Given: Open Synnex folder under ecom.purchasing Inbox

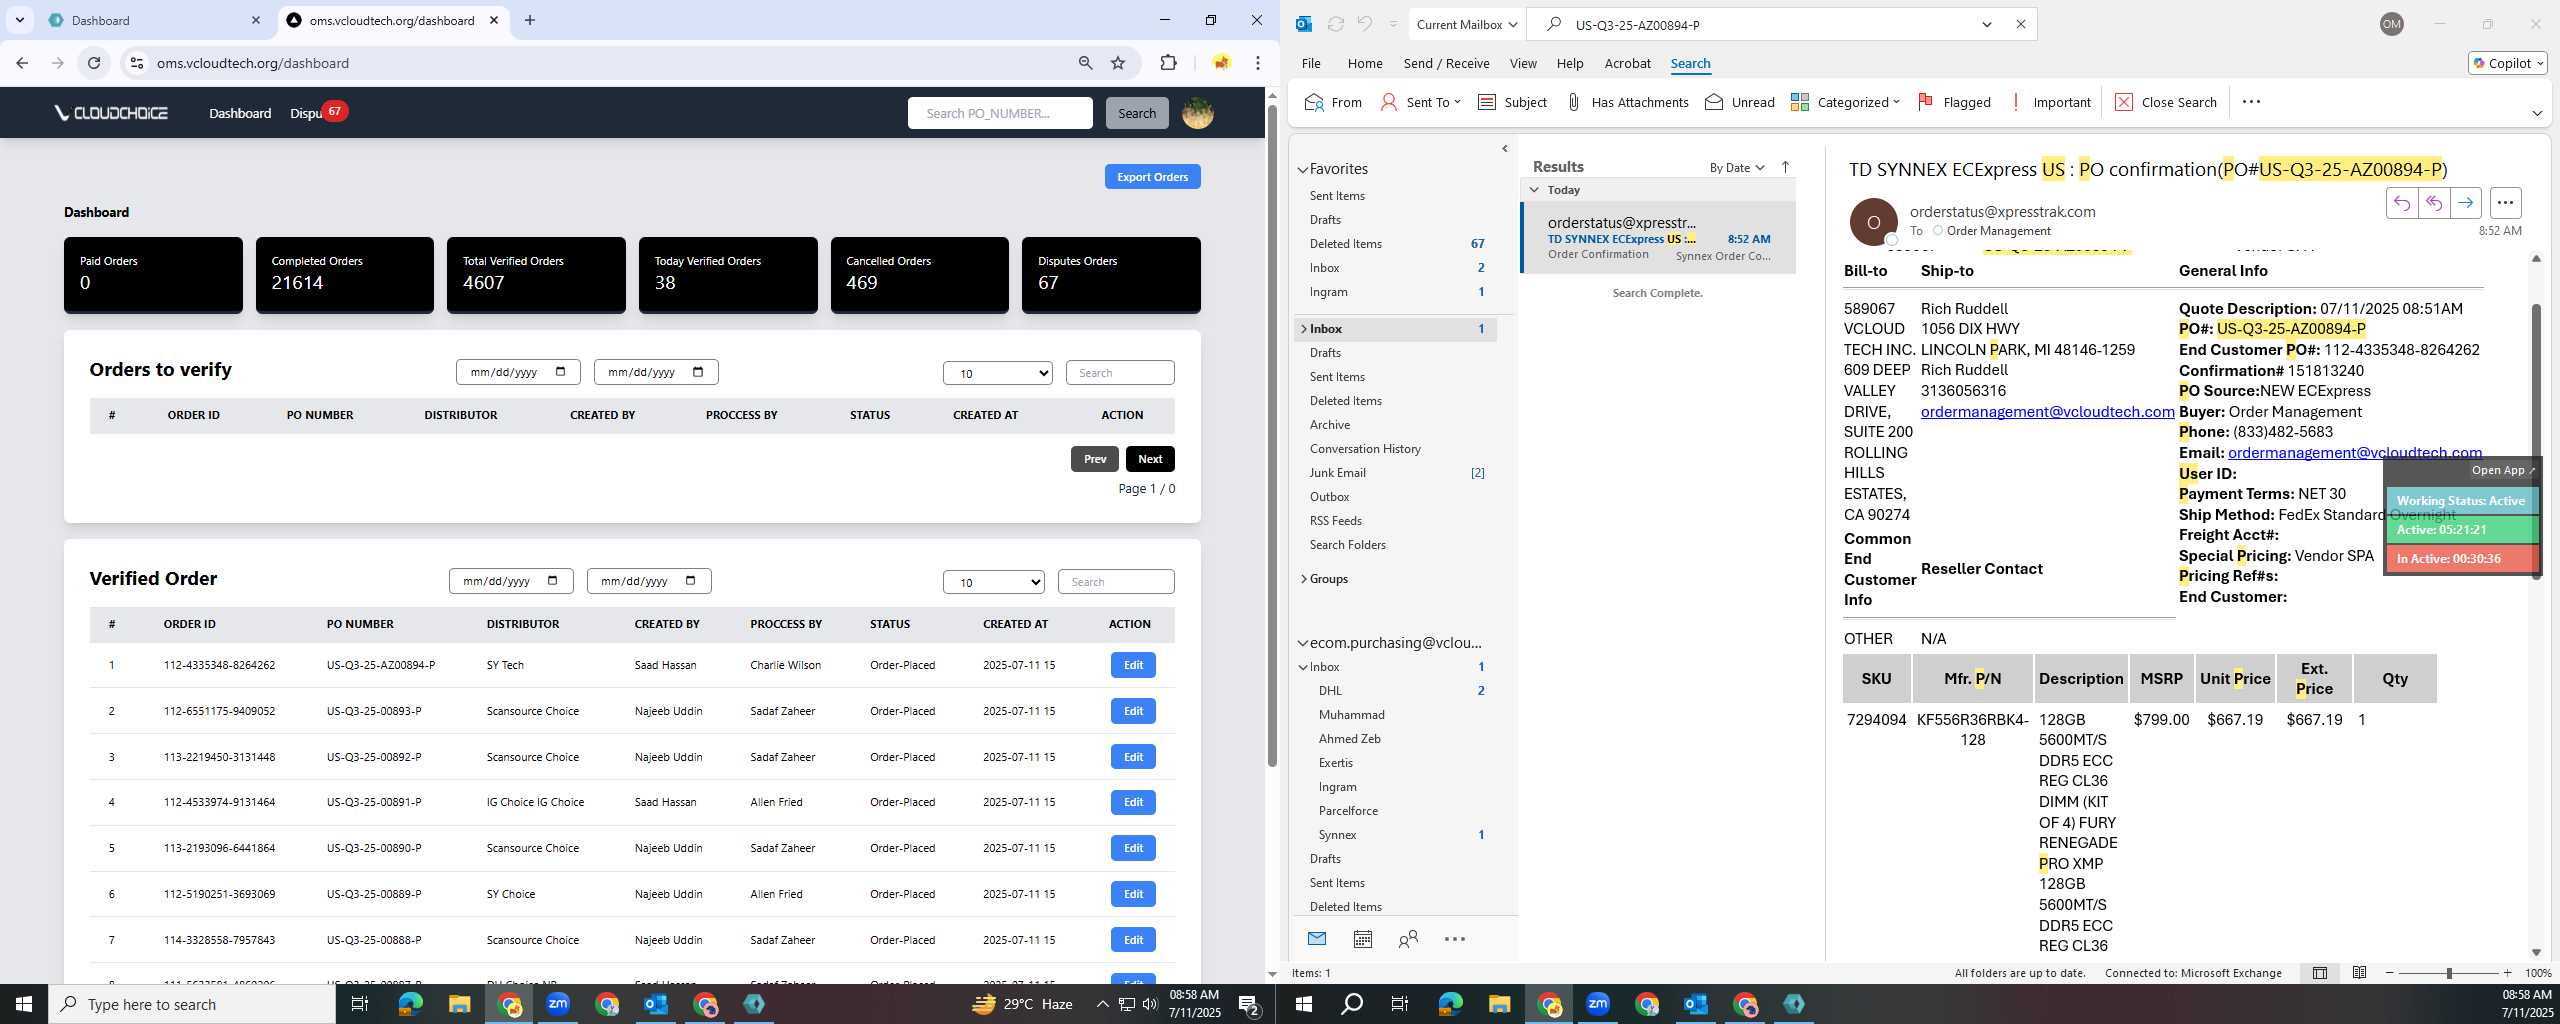Looking at the screenshot, I should [1337, 835].
